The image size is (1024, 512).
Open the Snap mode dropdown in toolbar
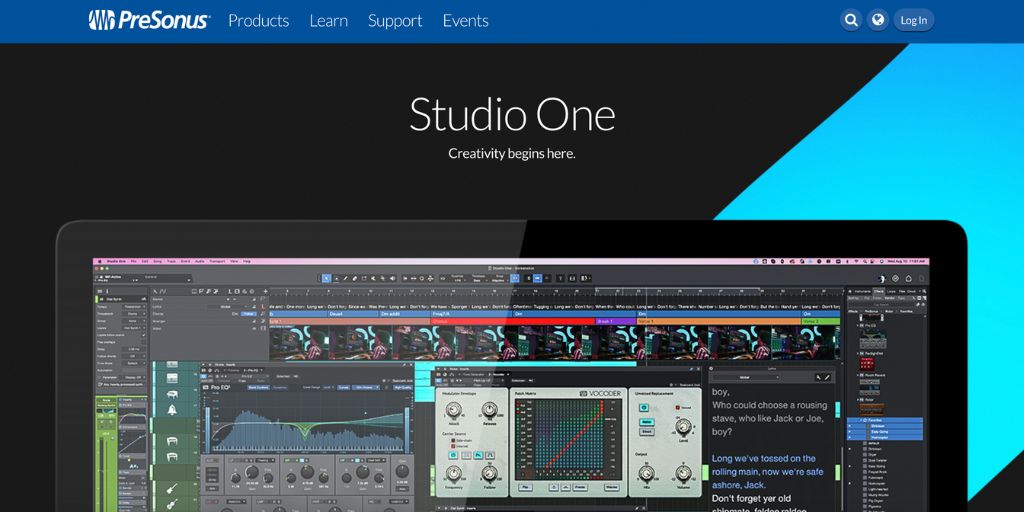click(x=498, y=278)
